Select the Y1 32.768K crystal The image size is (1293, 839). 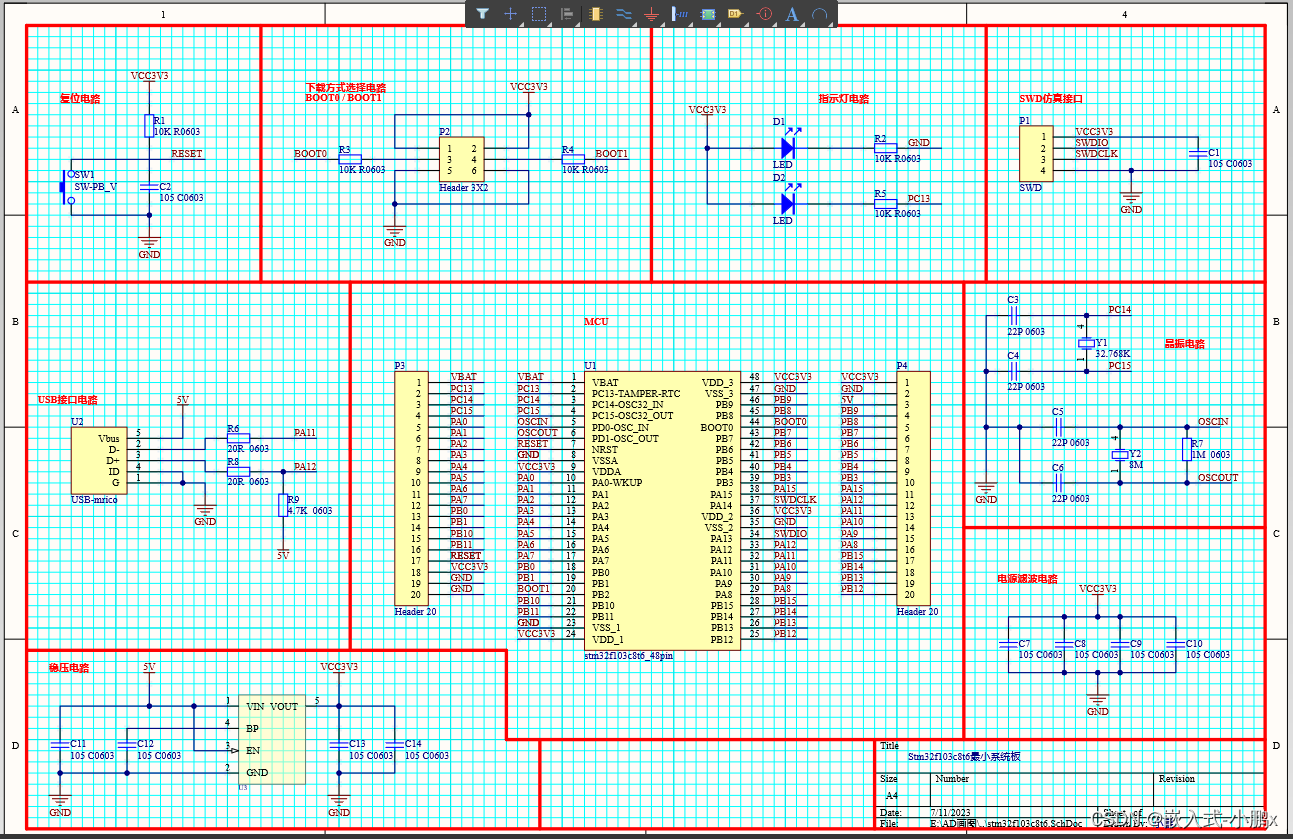[1086, 341]
